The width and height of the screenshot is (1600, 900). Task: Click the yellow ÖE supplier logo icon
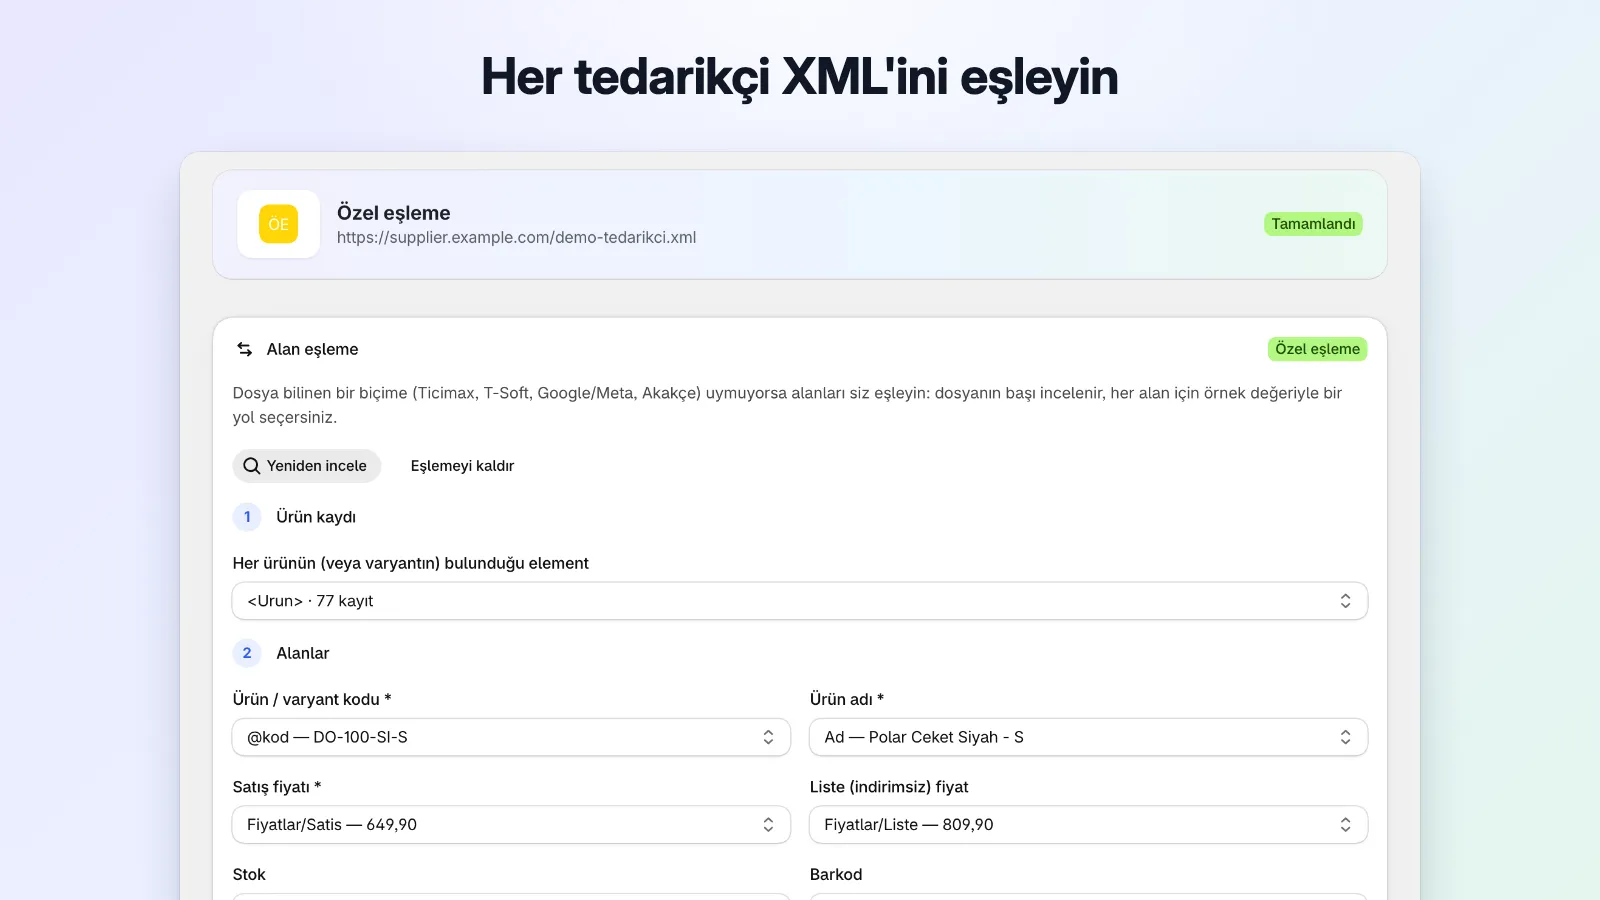(x=278, y=224)
